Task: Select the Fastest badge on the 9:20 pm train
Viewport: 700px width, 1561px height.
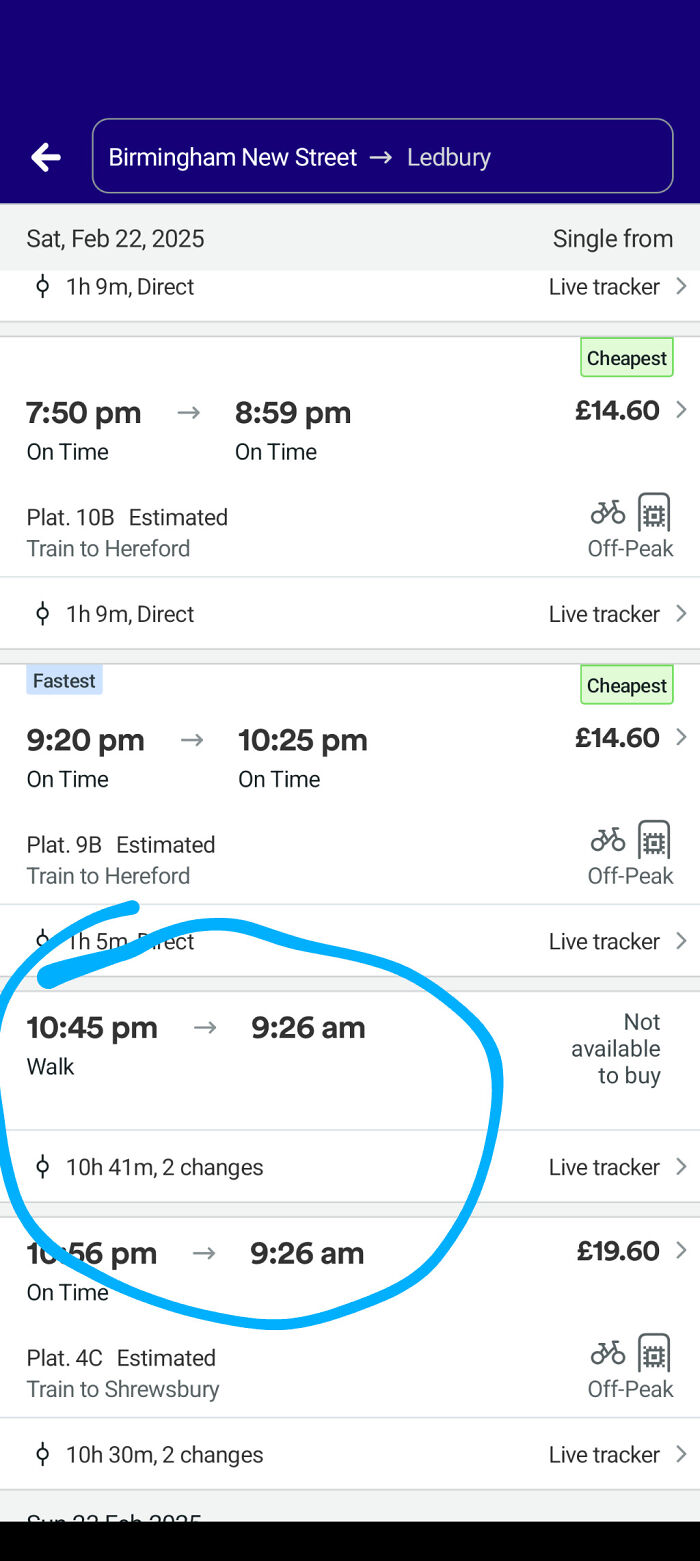Action: [x=64, y=680]
